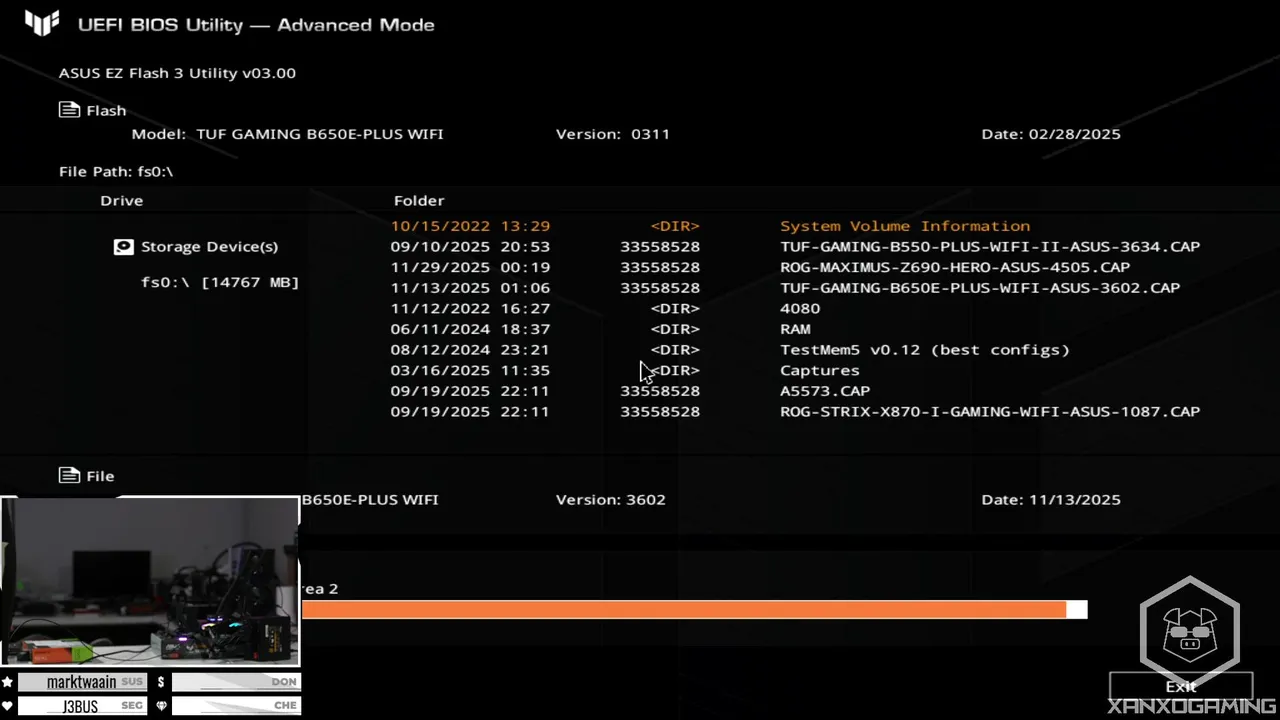Click the Storage Device(s) disk icon
Viewport: 1280px width, 720px height.
pos(123,246)
